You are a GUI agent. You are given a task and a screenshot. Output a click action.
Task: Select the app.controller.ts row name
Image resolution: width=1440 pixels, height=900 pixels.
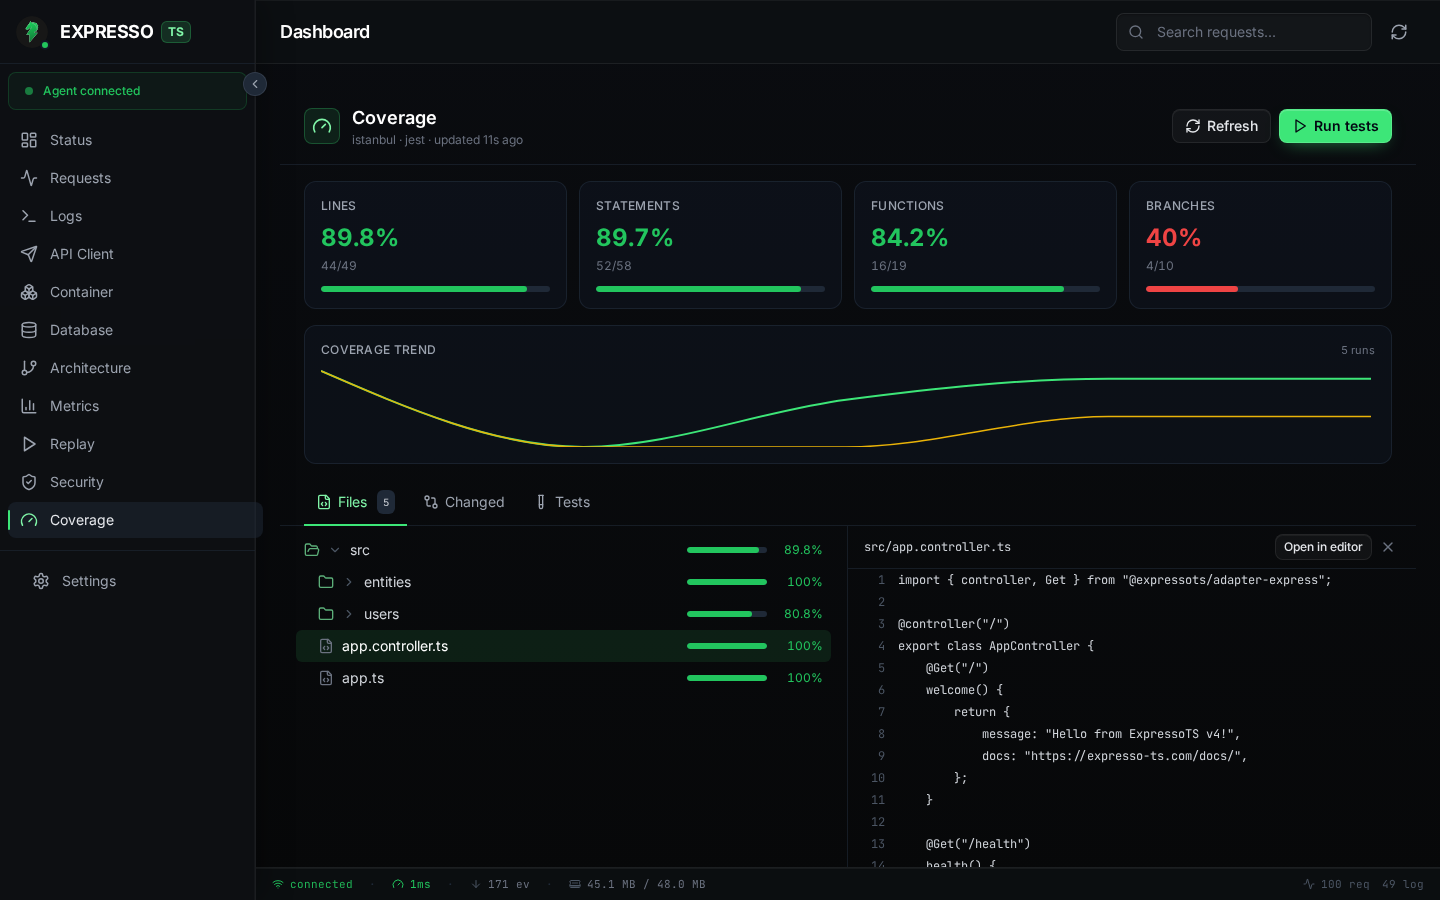[x=395, y=646]
